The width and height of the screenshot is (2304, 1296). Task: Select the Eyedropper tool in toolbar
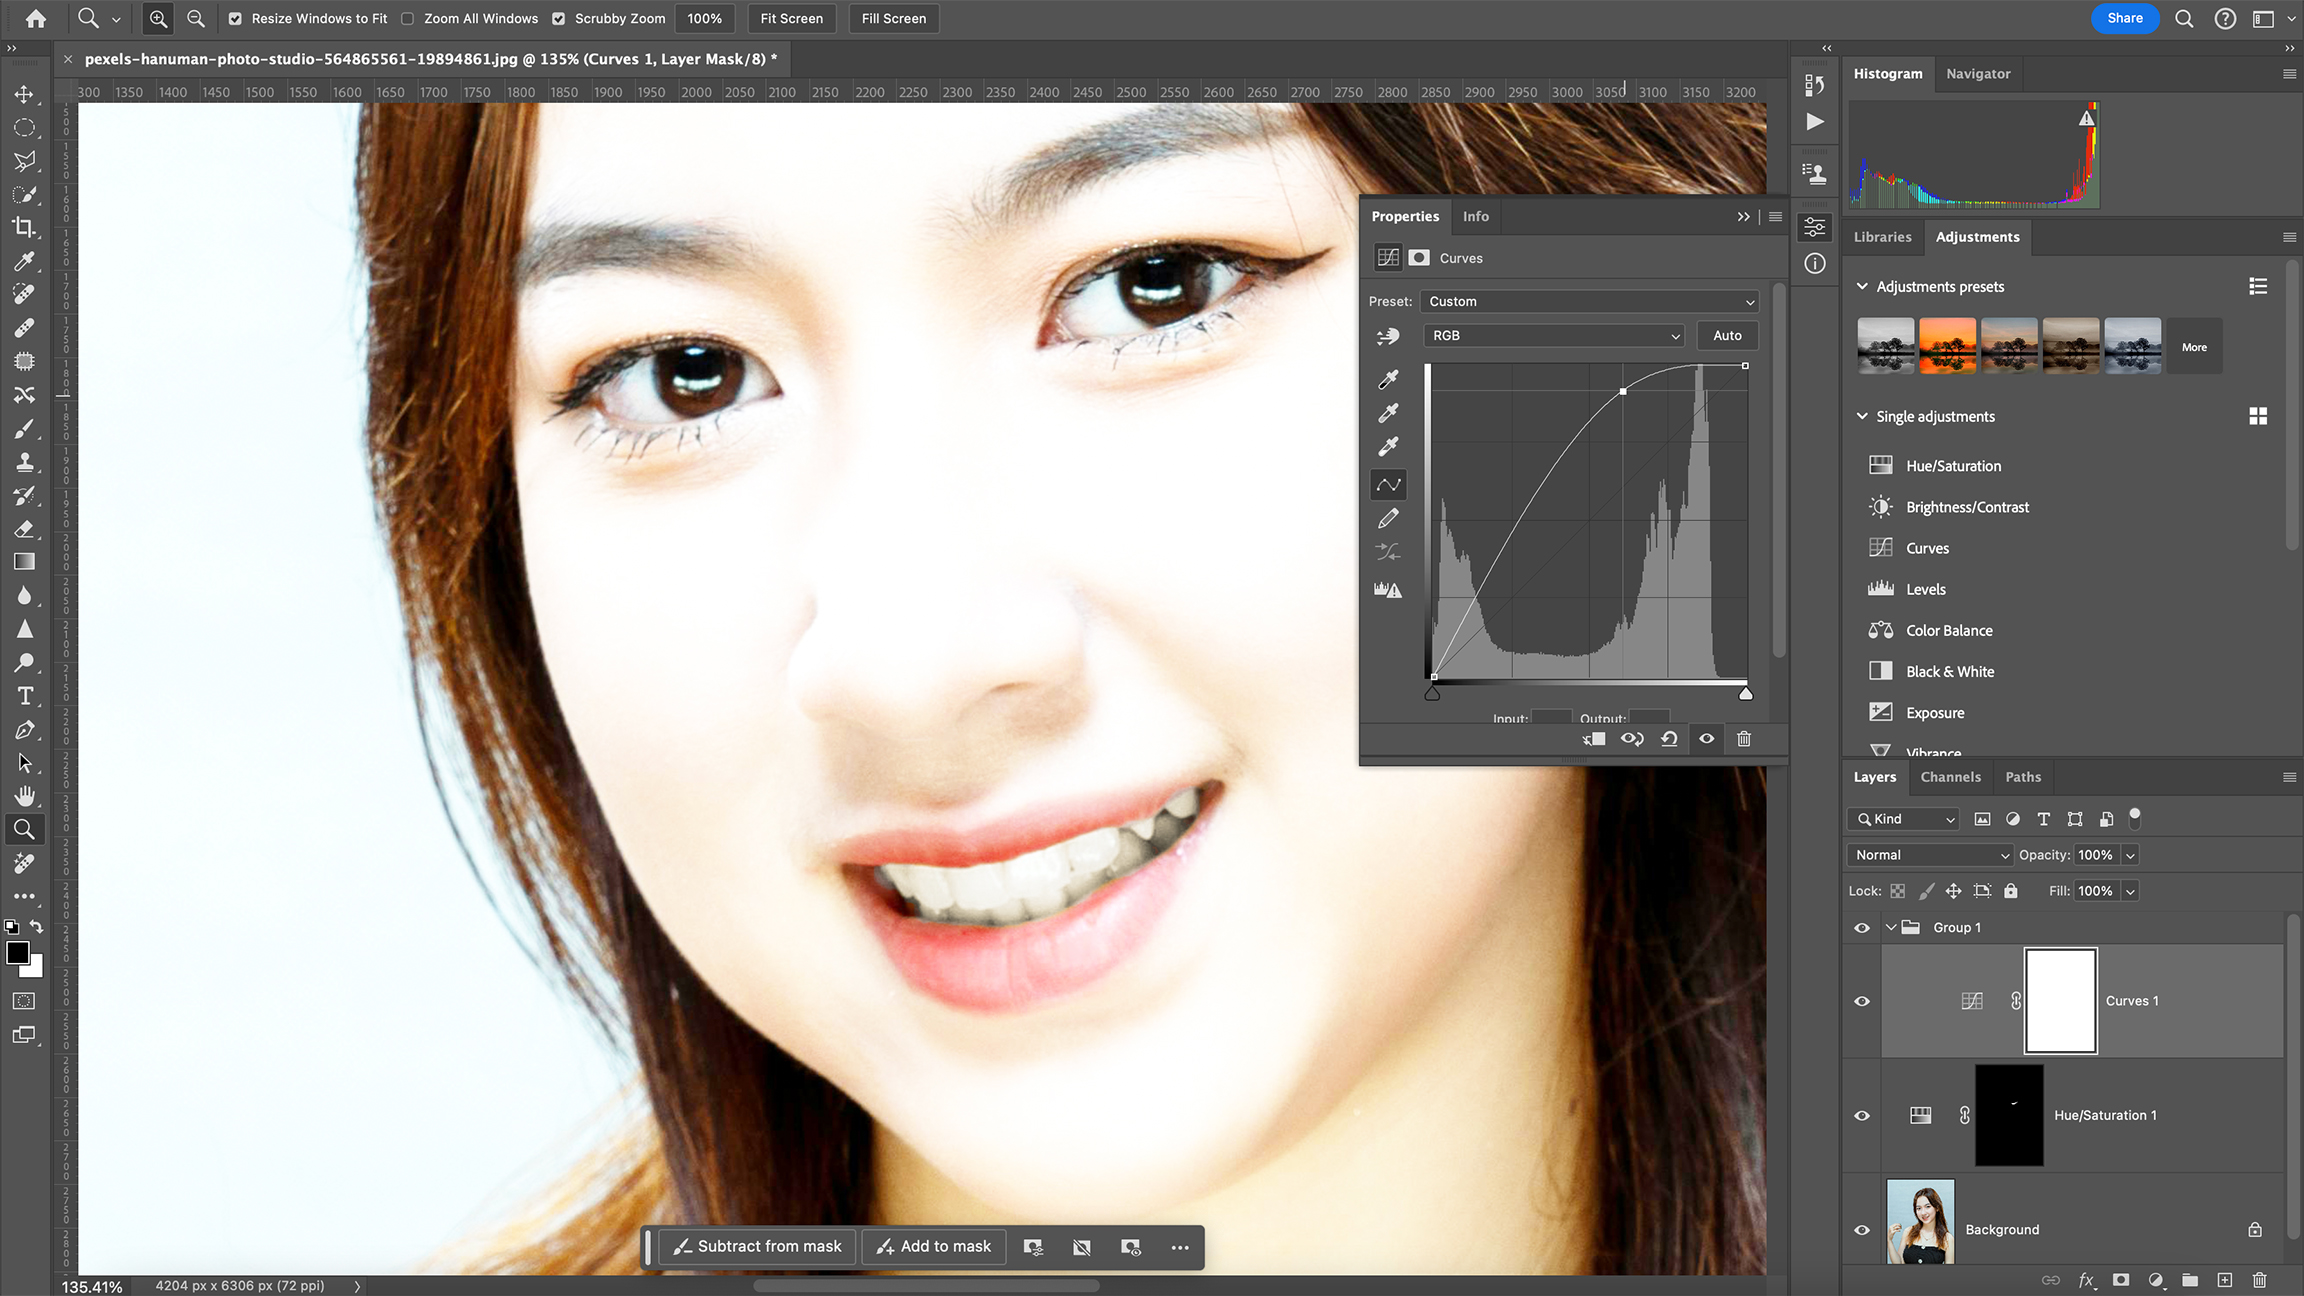(24, 262)
